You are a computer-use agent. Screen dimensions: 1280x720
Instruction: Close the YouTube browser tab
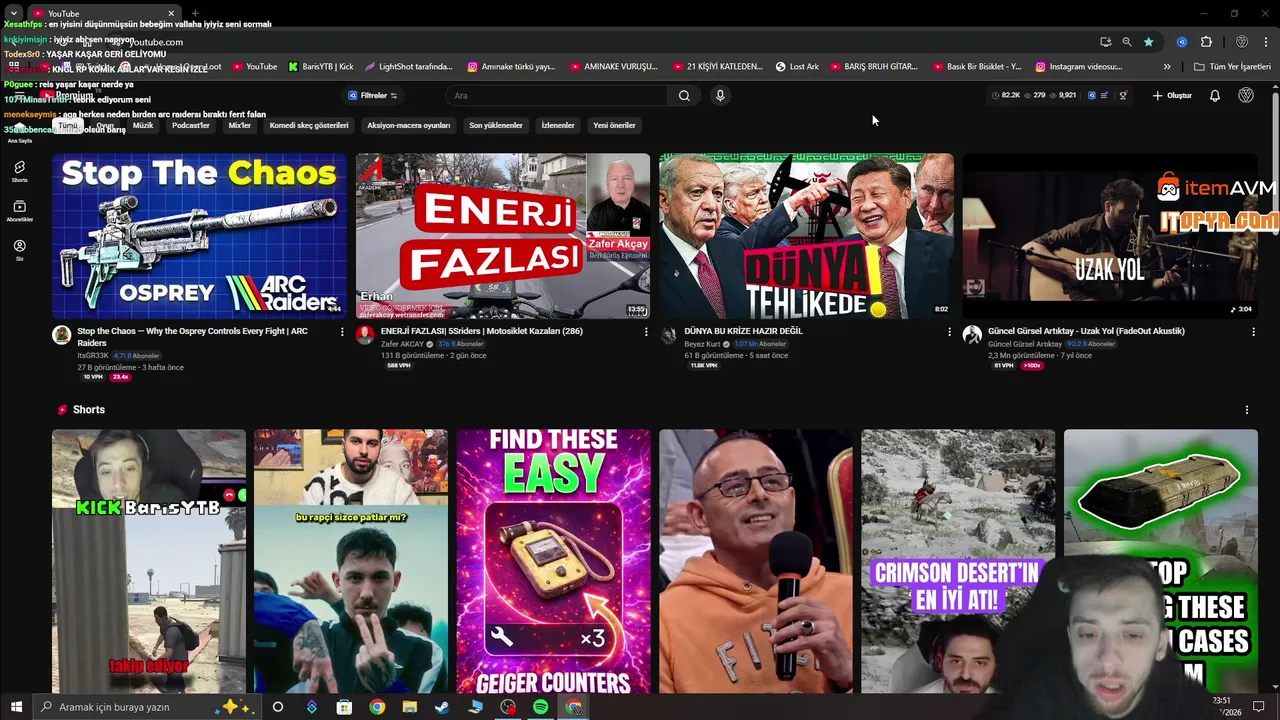[x=171, y=14]
